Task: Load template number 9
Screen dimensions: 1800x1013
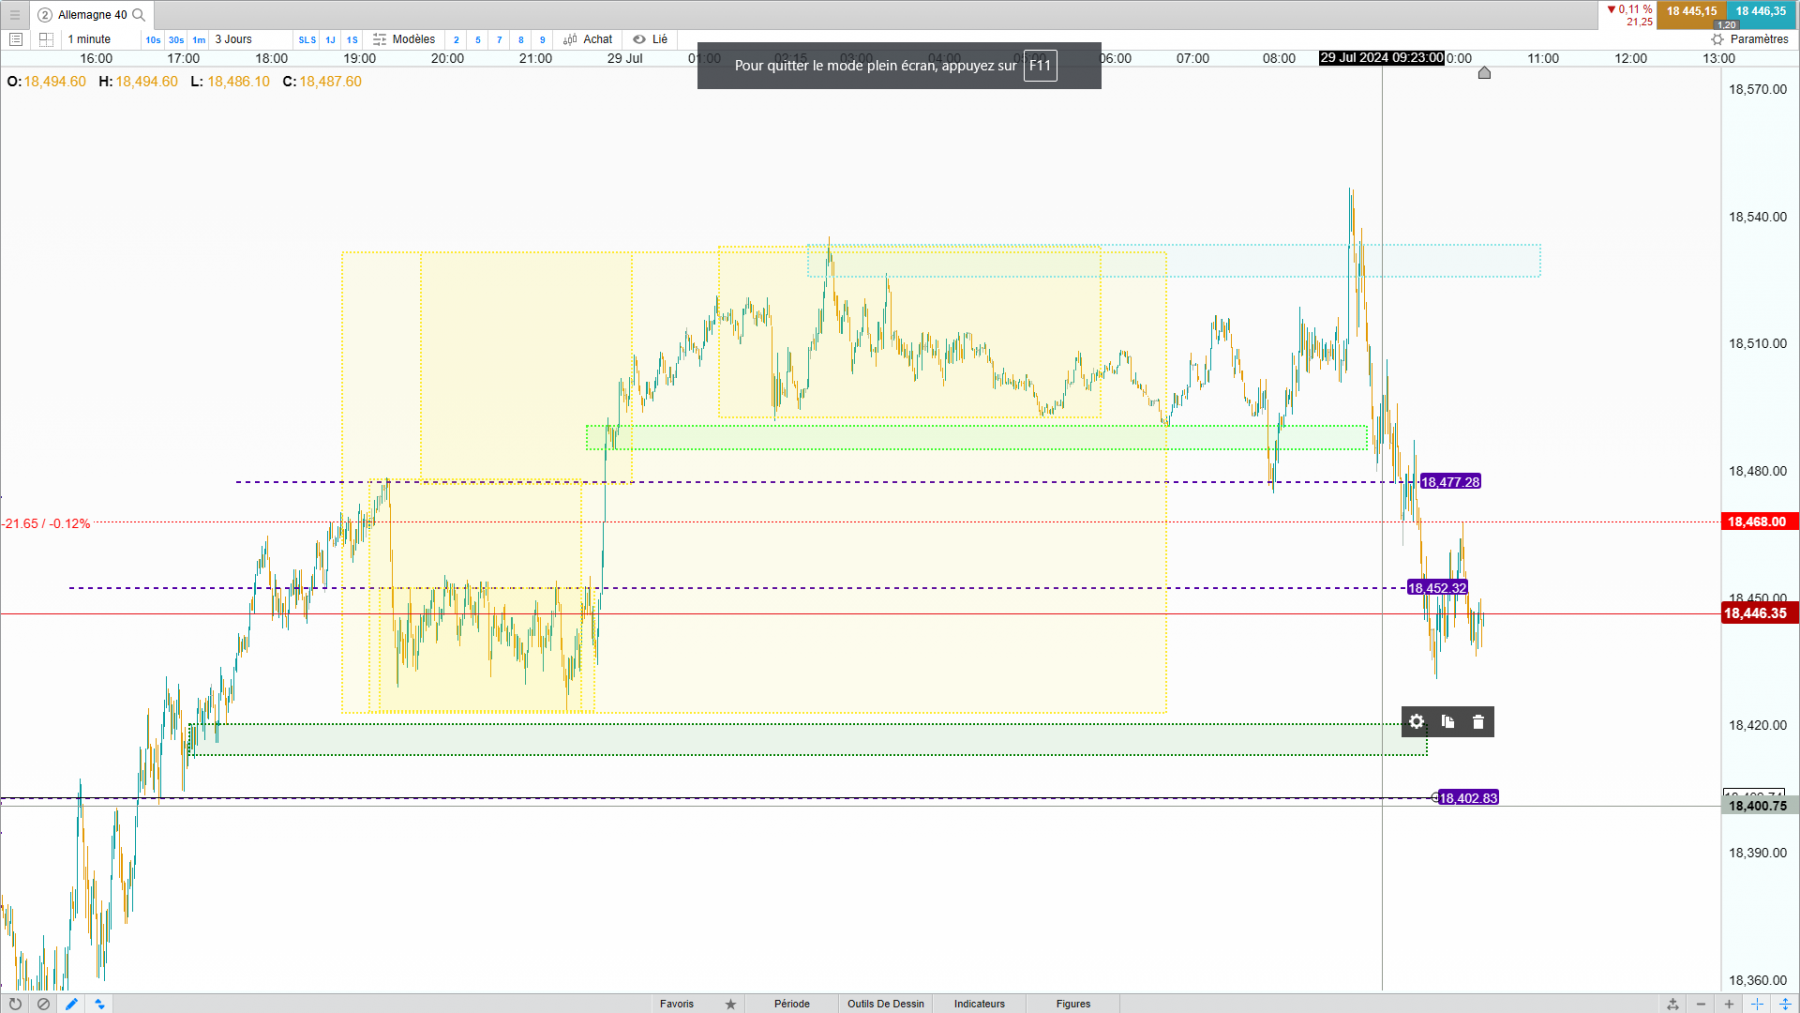Action: [x=543, y=40]
